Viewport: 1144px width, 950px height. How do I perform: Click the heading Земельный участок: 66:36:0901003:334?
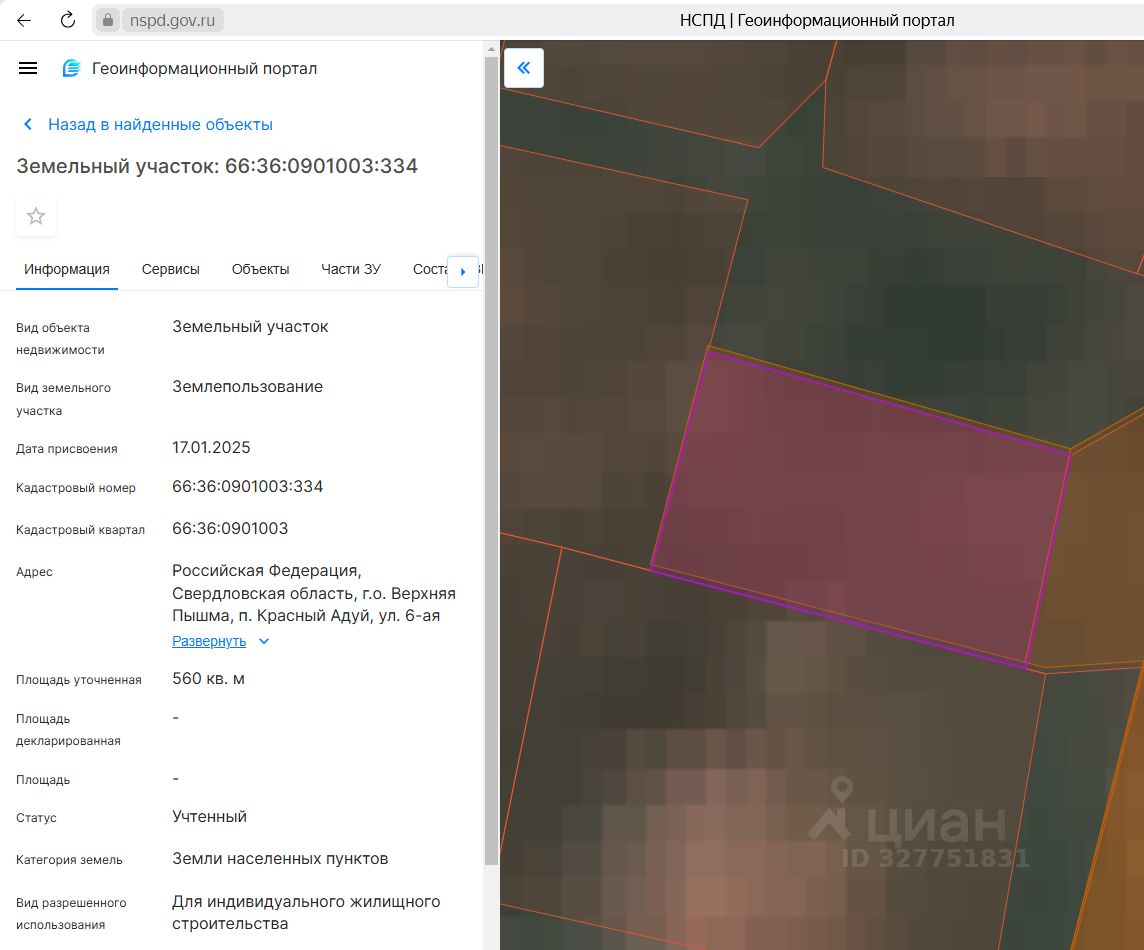point(217,166)
